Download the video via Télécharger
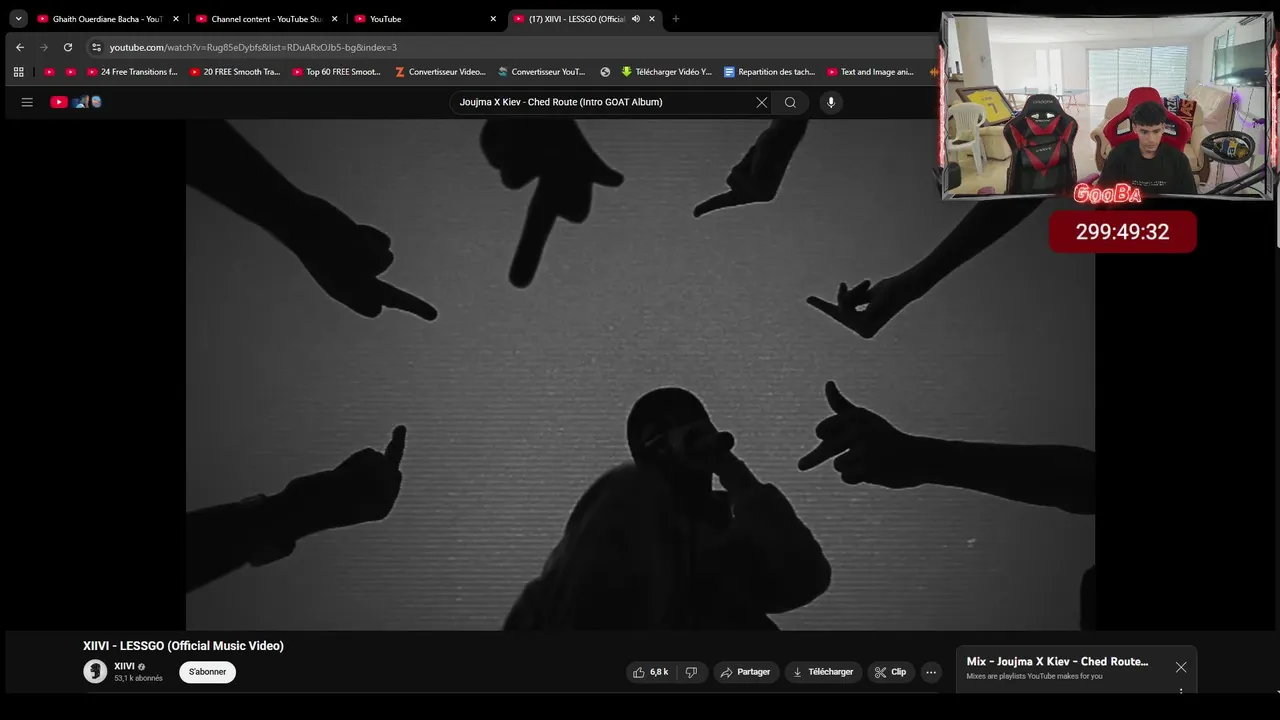 [x=823, y=672]
